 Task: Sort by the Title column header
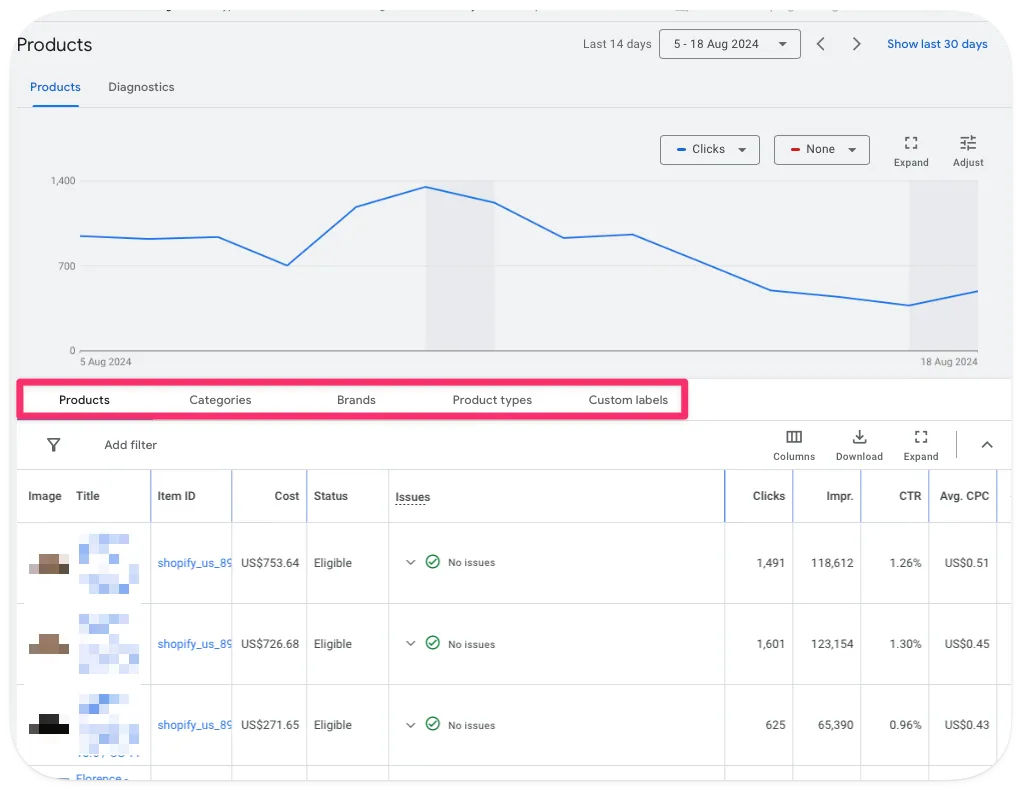[x=87, y=496]
